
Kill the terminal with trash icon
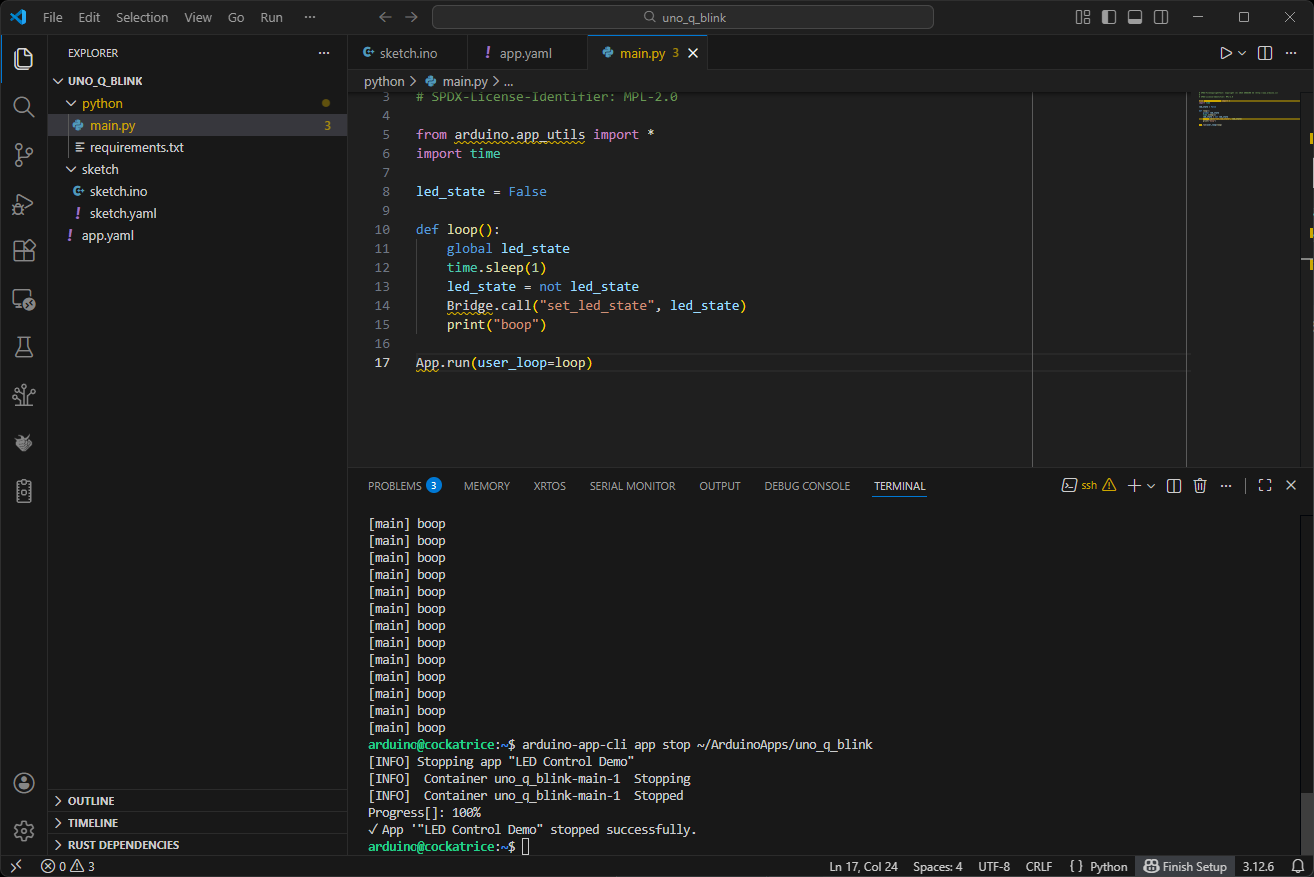click(1200, 486)
